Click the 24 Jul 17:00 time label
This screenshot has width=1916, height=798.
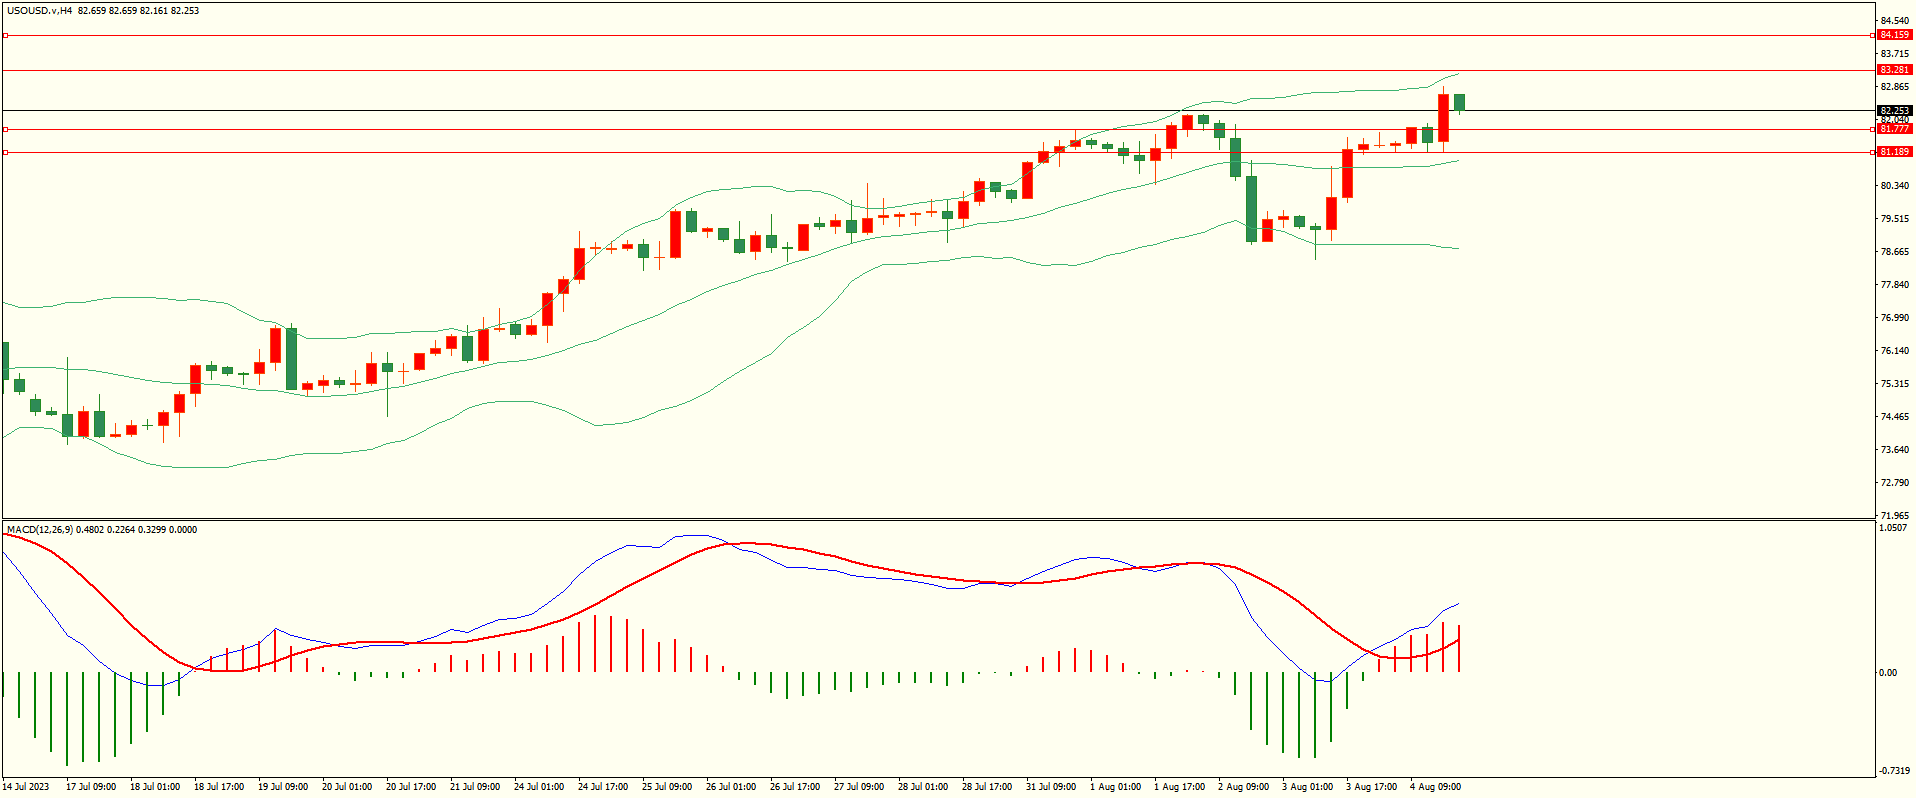(603, 787)
